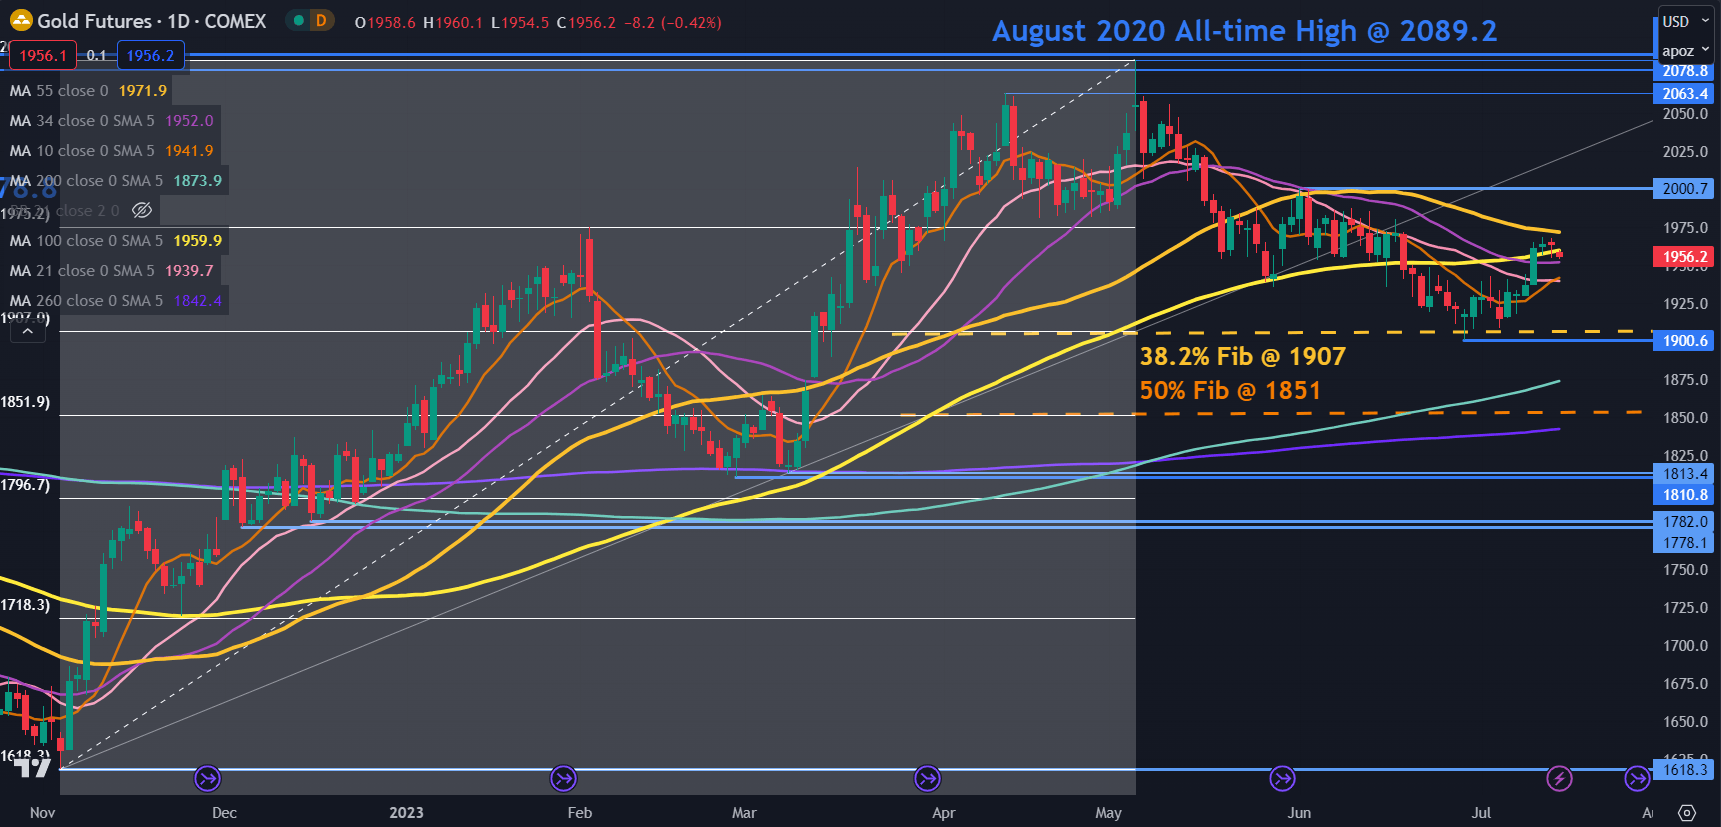Open the USD currency dropdown
1721x827 pixels.
click(x=1686, y=22)
